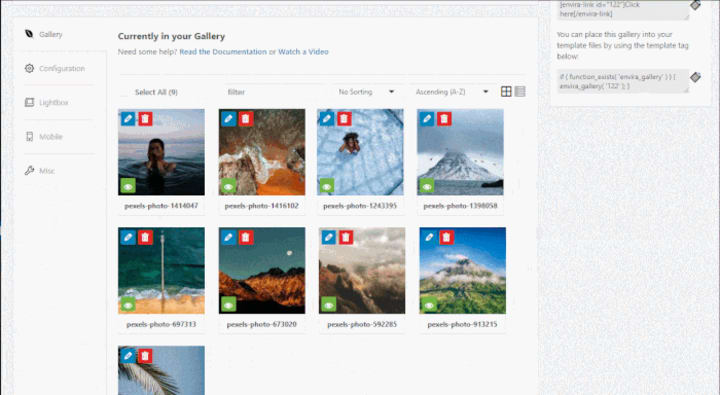Image resolution: width=720 pixels, height=395 pixels.
Task: Delete the pexels-photo-1416102 image with trash icon
Action: click(x=246, y=119)
